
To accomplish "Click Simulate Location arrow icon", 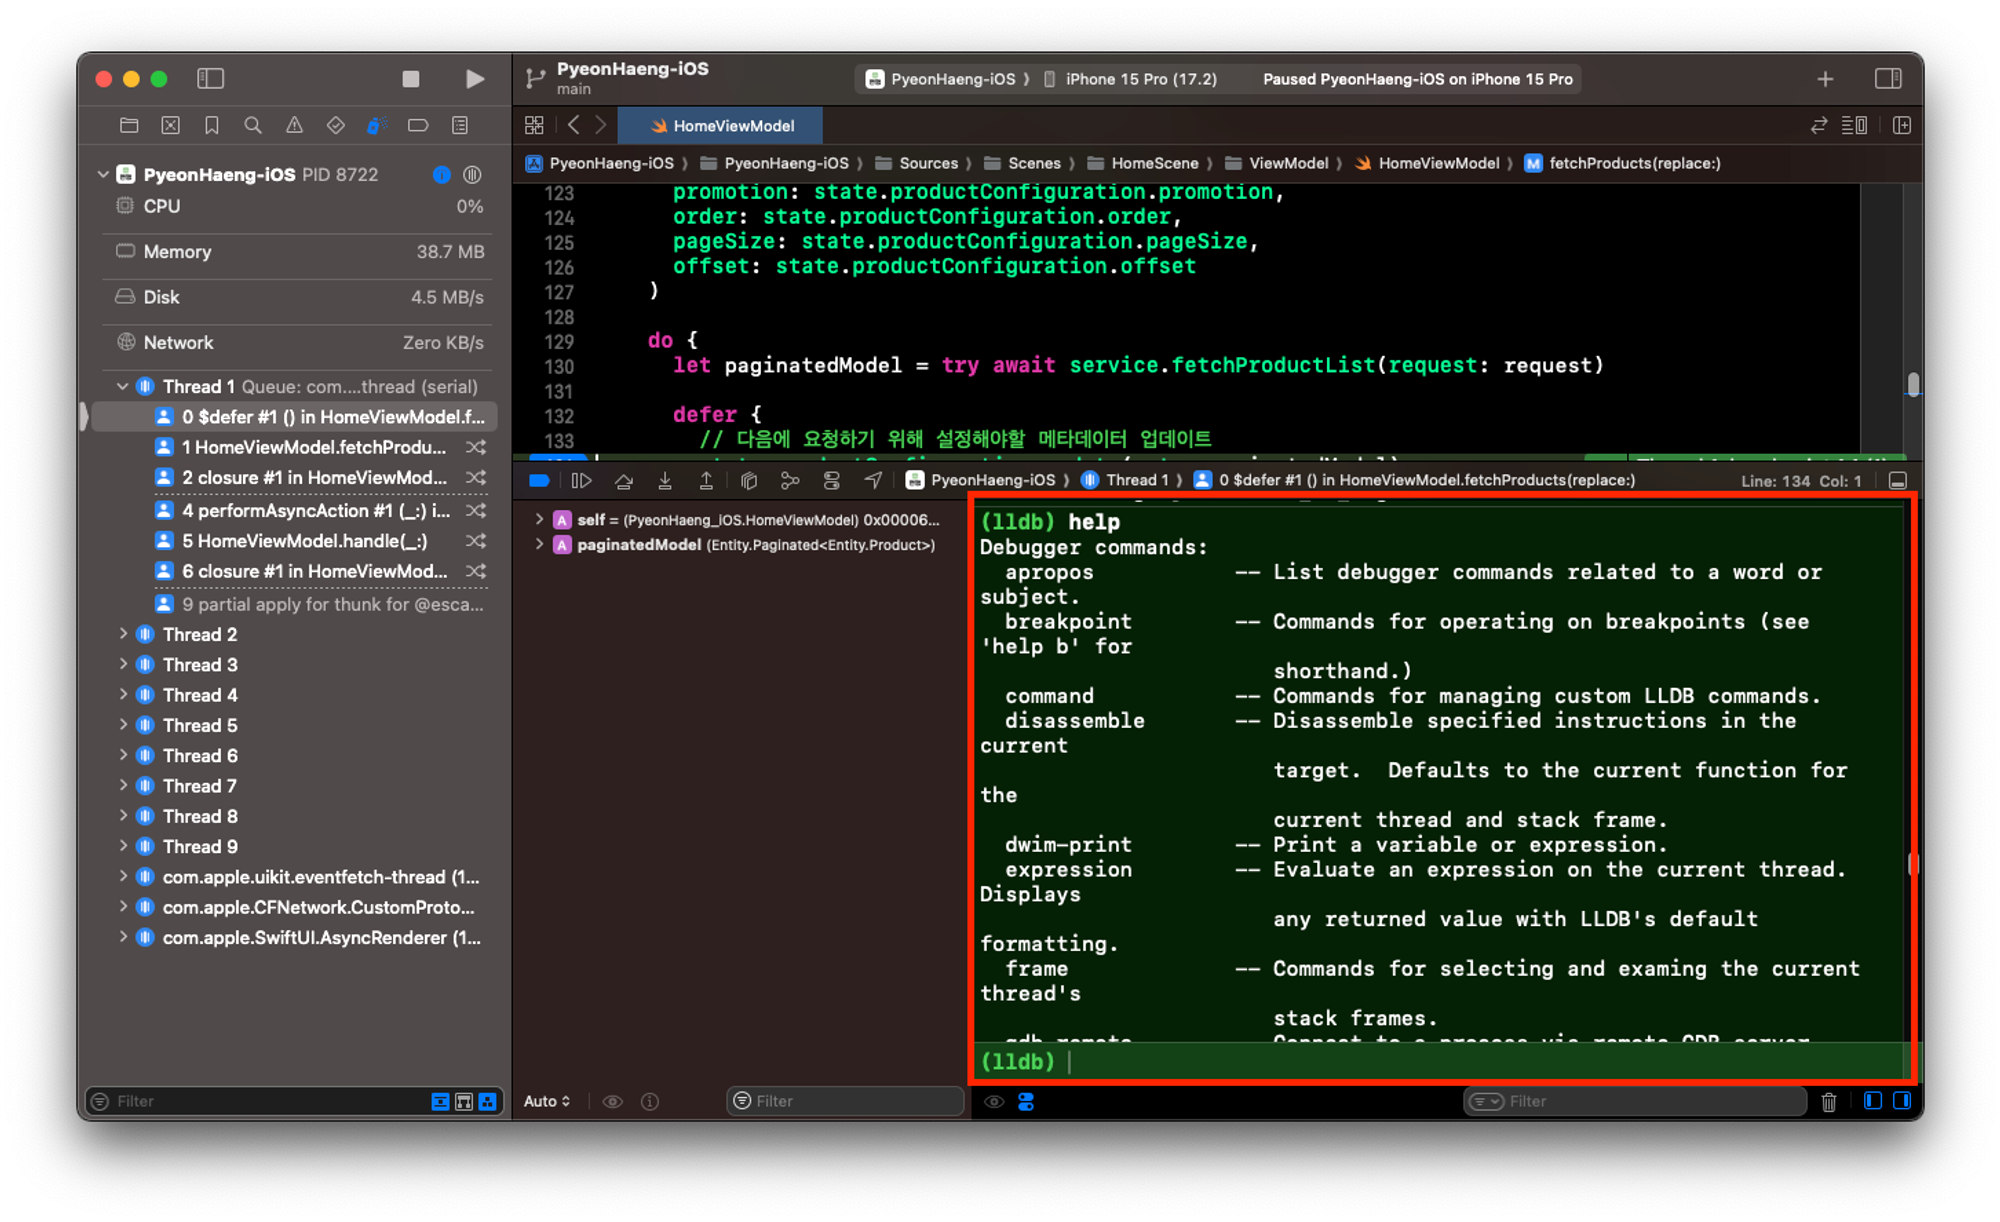I will pyautogui.click(x=873, y=481).
